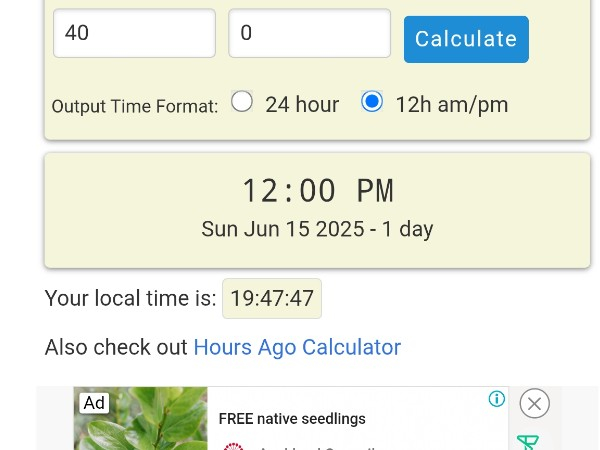Focus the input field containing 0
This screenshot has width=600, height=450.
click(309, 33)
